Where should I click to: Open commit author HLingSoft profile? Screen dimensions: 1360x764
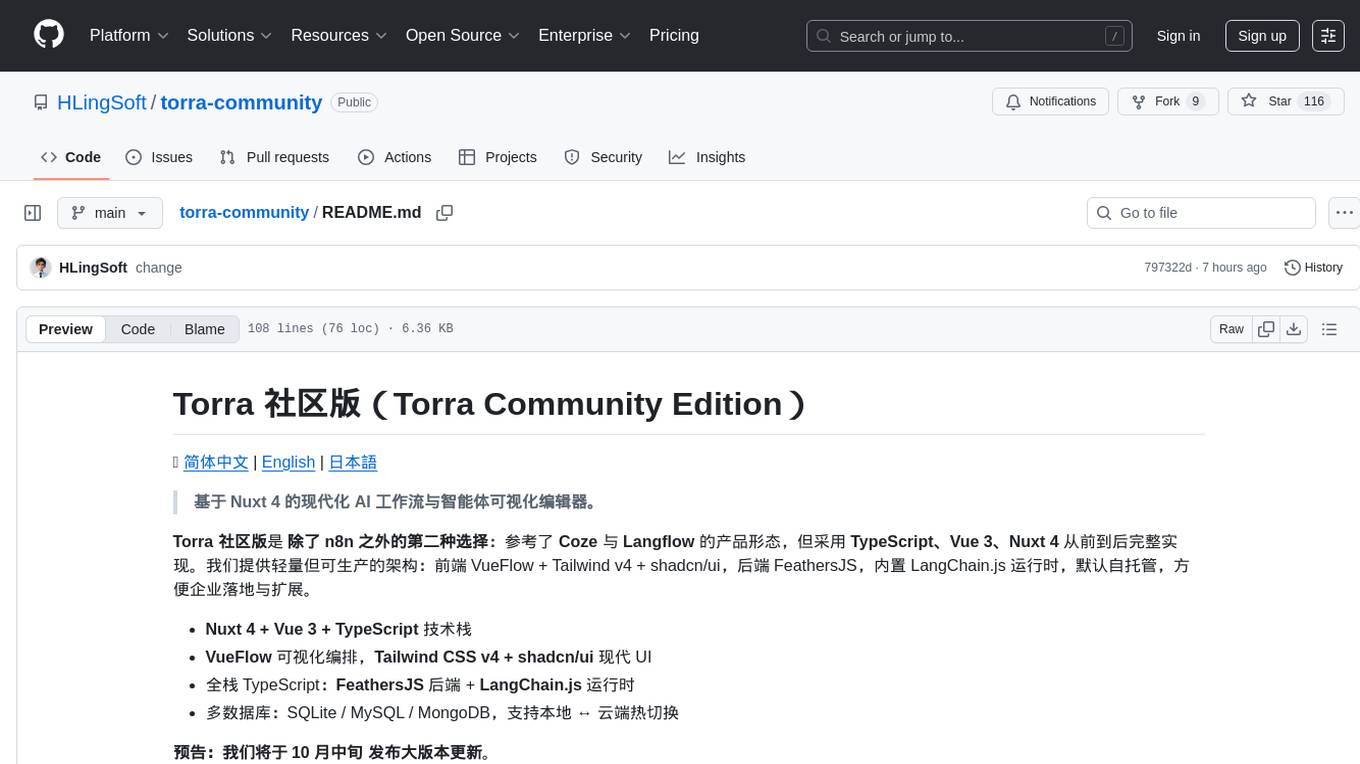(93, 267)
